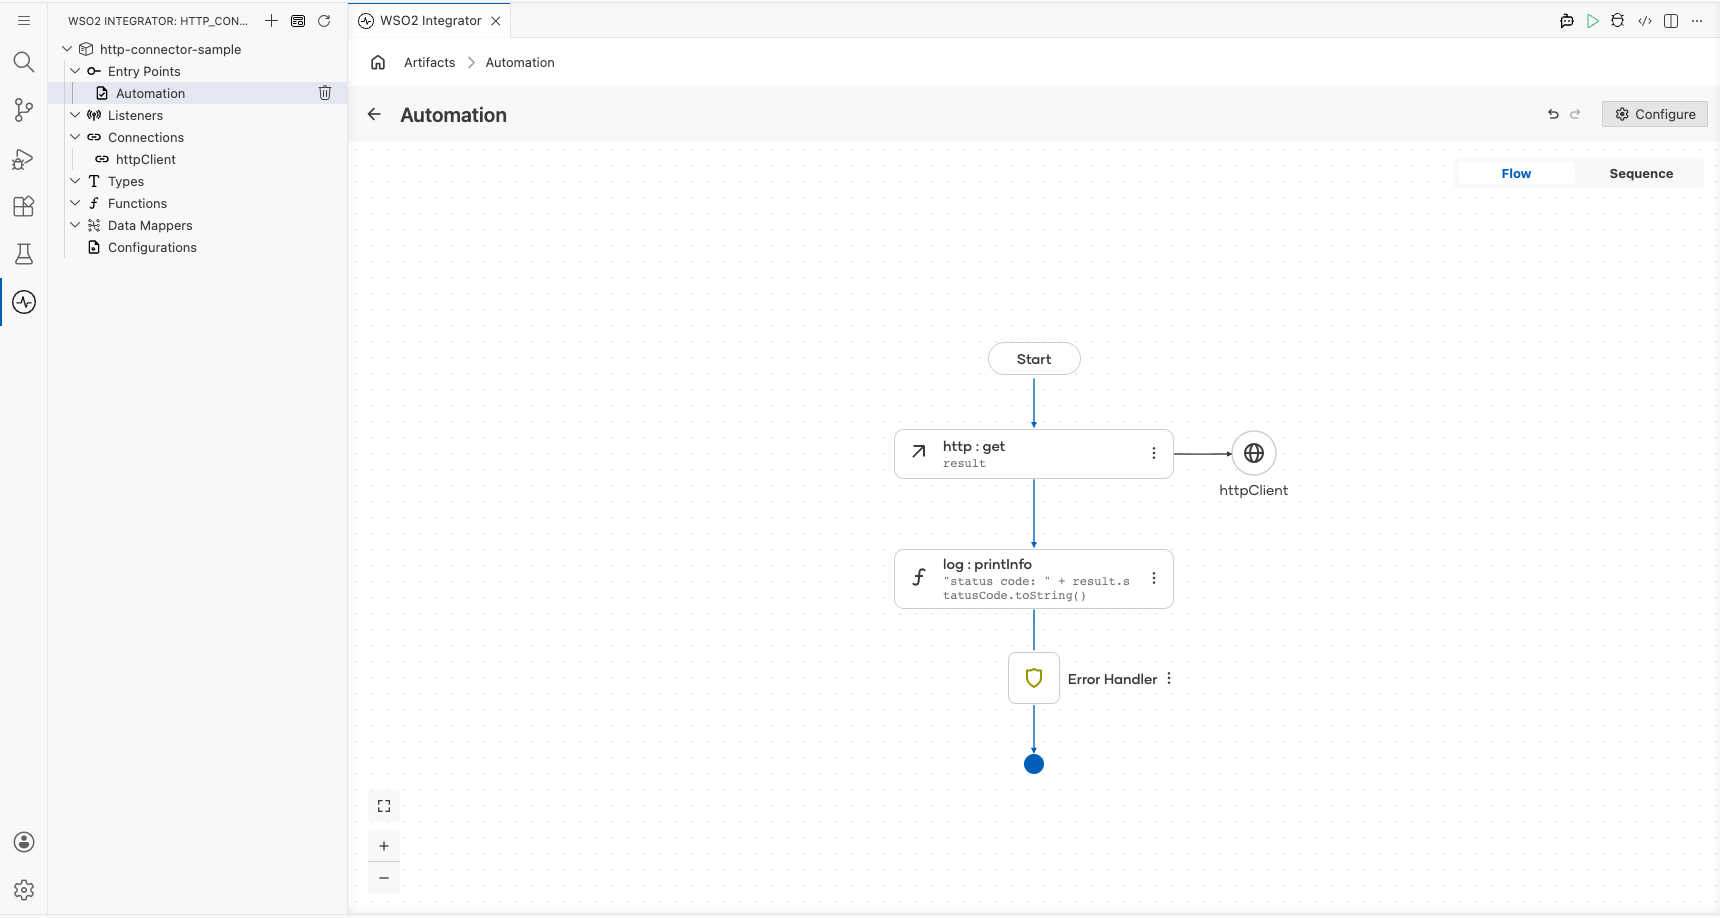Click the Configure button
1720x918 pixels.
pyautogui.click(x=1655, y=114)
